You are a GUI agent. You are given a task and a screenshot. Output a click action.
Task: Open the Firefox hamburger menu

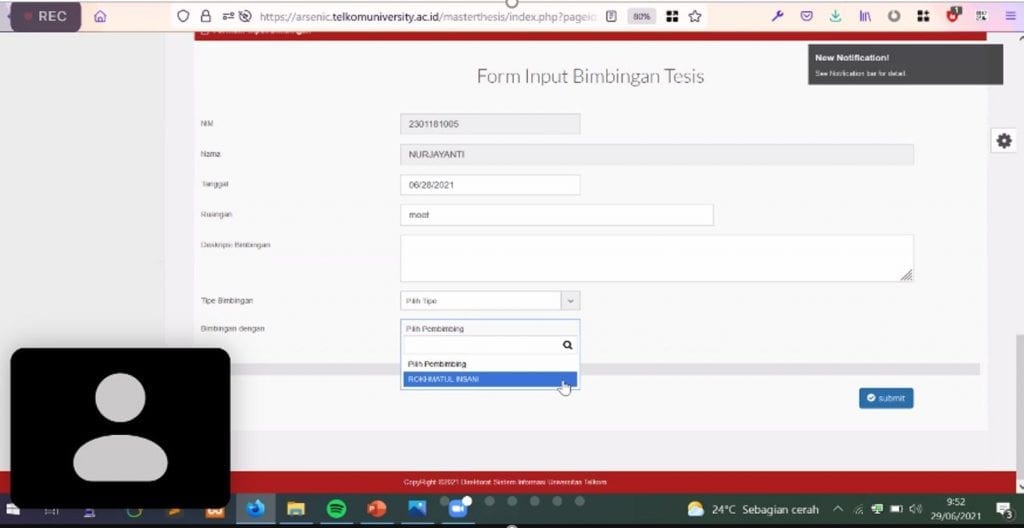point(1010,16)
